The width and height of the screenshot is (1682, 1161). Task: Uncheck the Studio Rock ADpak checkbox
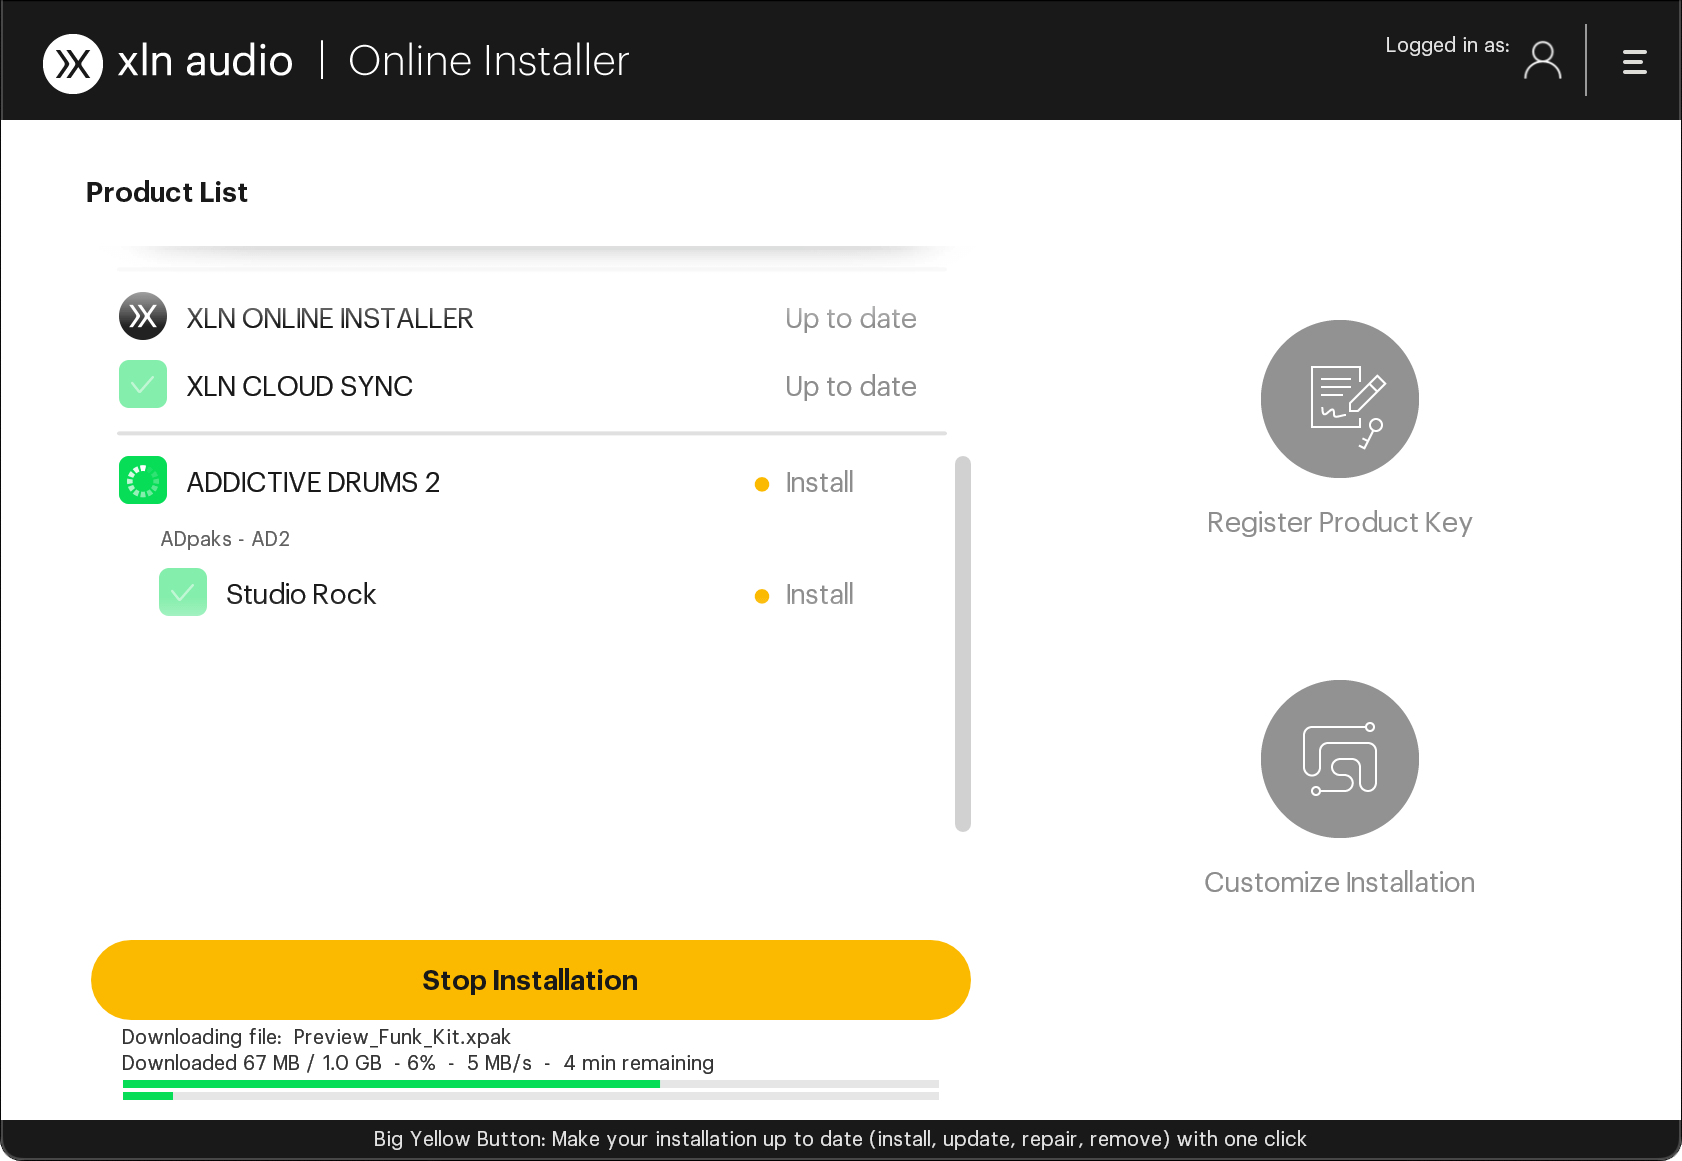pyautogui.click(x=182, y=592)
